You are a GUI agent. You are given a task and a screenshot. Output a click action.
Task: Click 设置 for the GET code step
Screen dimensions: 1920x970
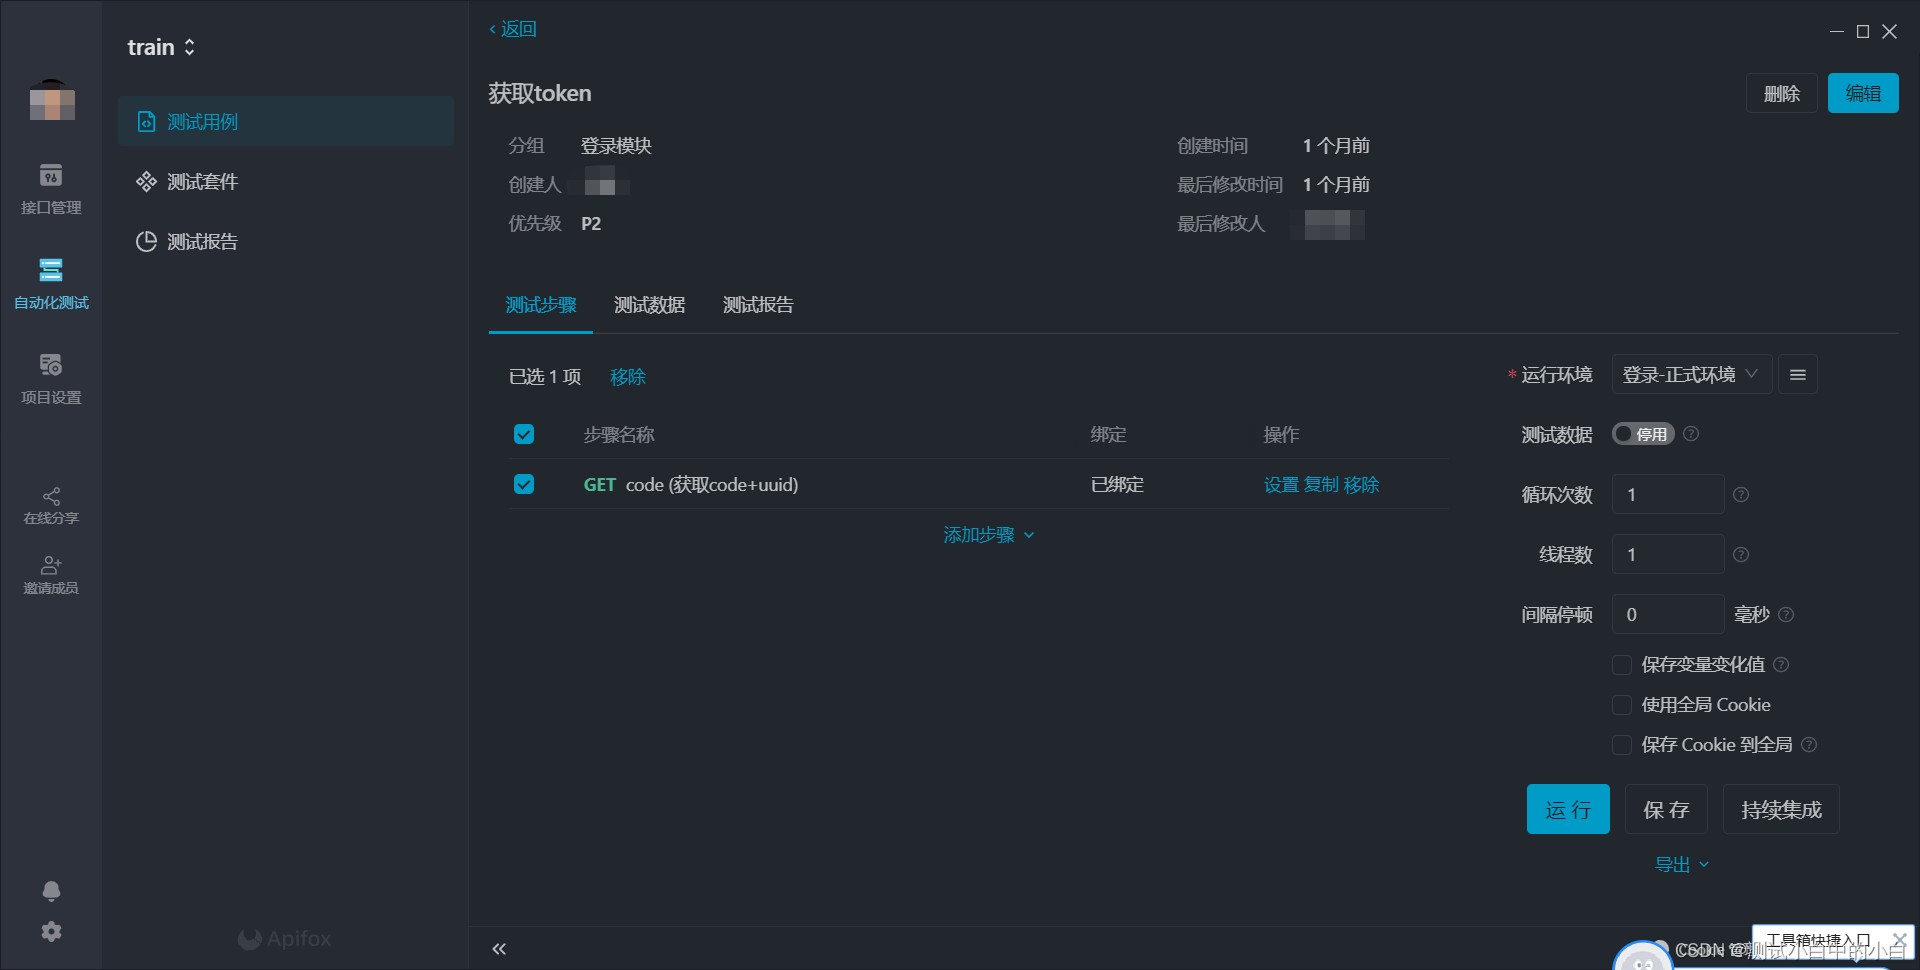point(1281,485)
